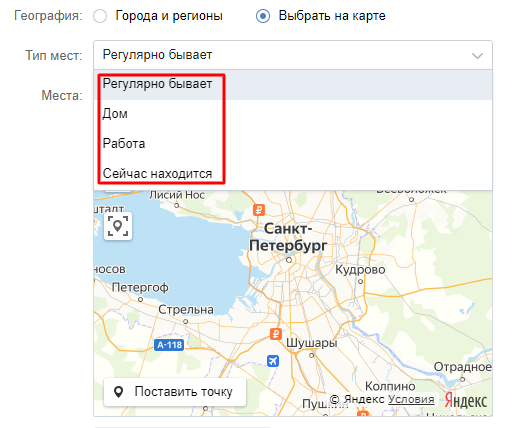
Task: Click the Яндекс logo on the map
Action: tap(466, 400)
